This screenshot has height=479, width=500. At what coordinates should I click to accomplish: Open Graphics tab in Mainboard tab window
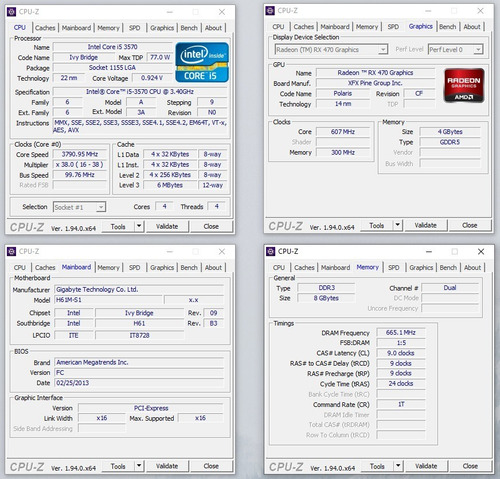point(162,267)
